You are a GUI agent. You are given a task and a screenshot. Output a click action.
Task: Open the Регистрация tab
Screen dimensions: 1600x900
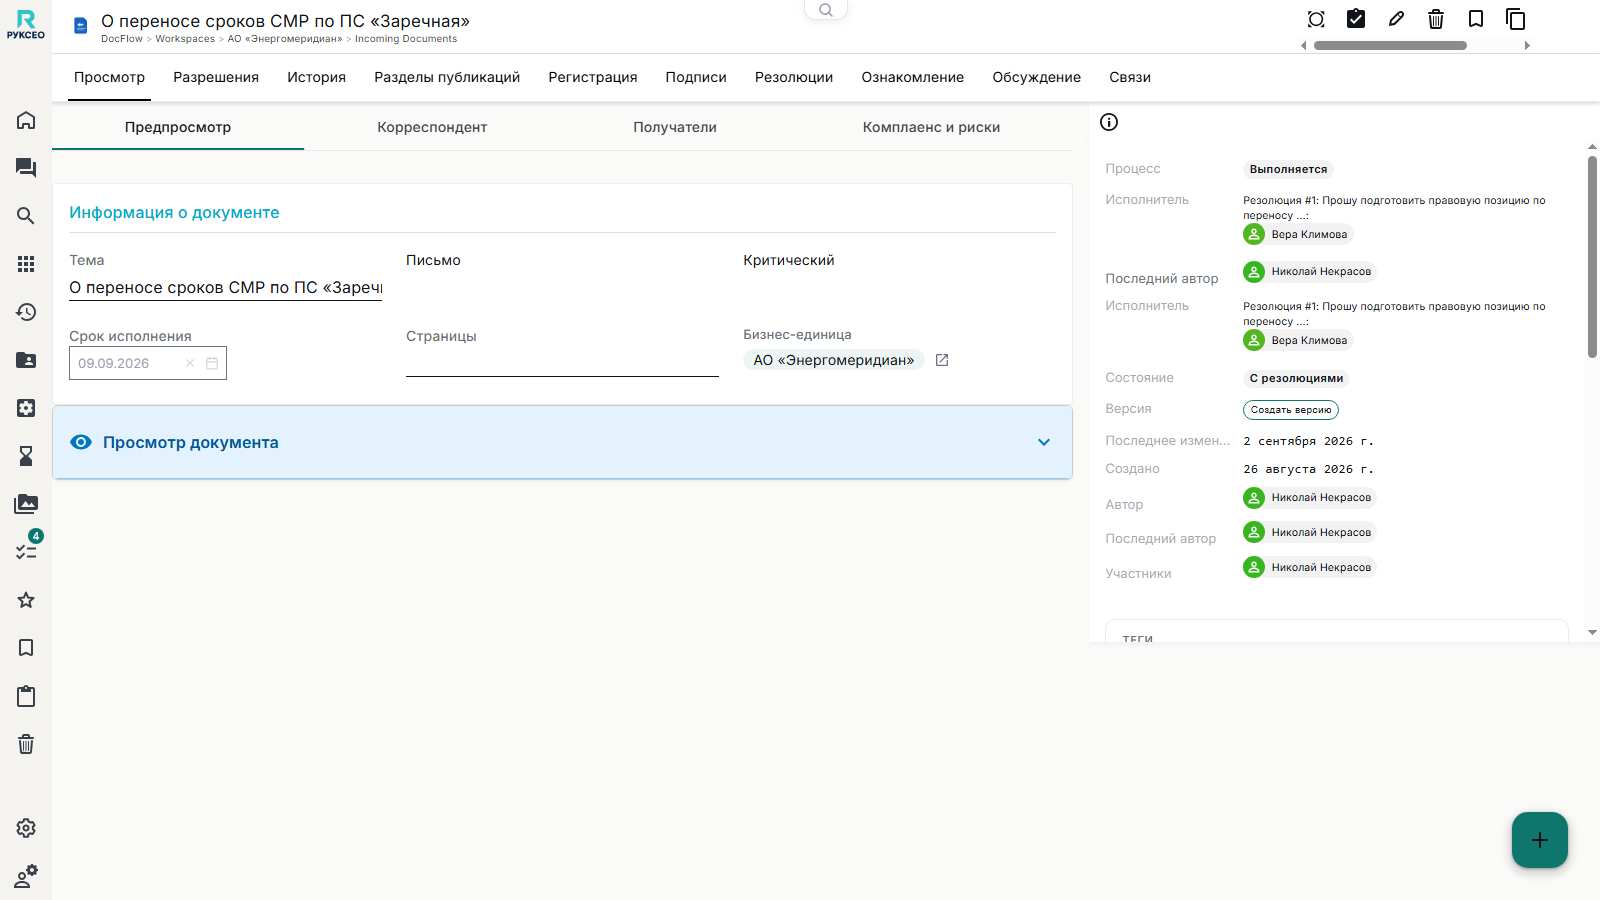click(593, 77)
